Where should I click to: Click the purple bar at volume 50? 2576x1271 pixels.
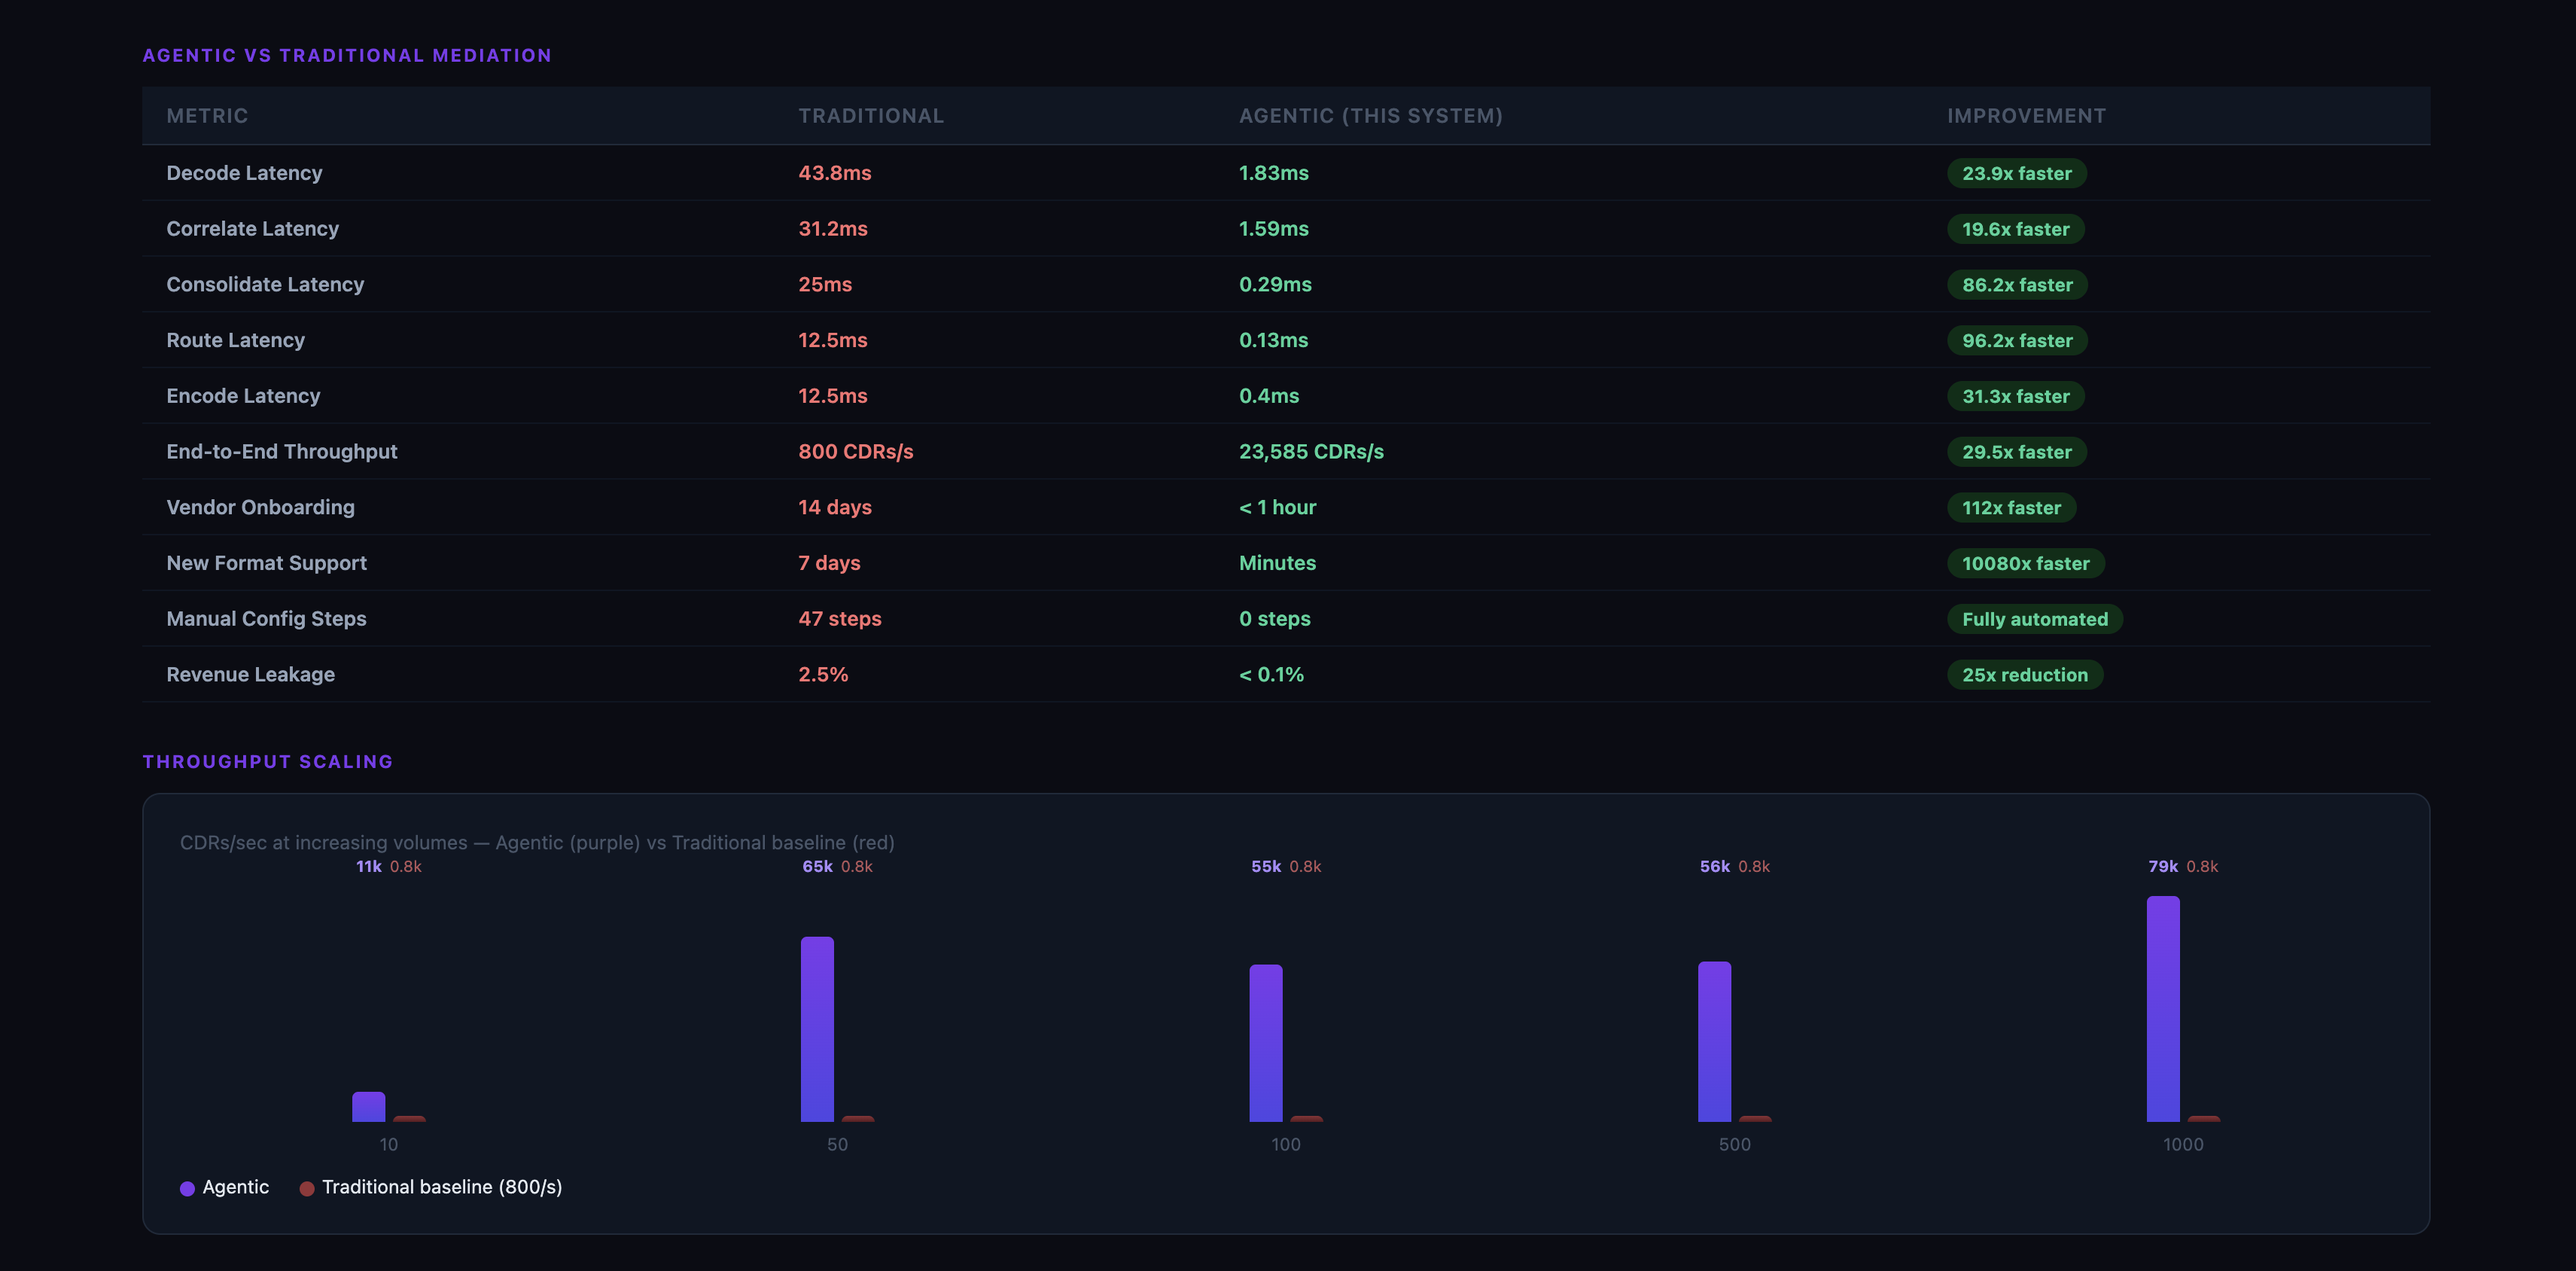coord(817,1028)
